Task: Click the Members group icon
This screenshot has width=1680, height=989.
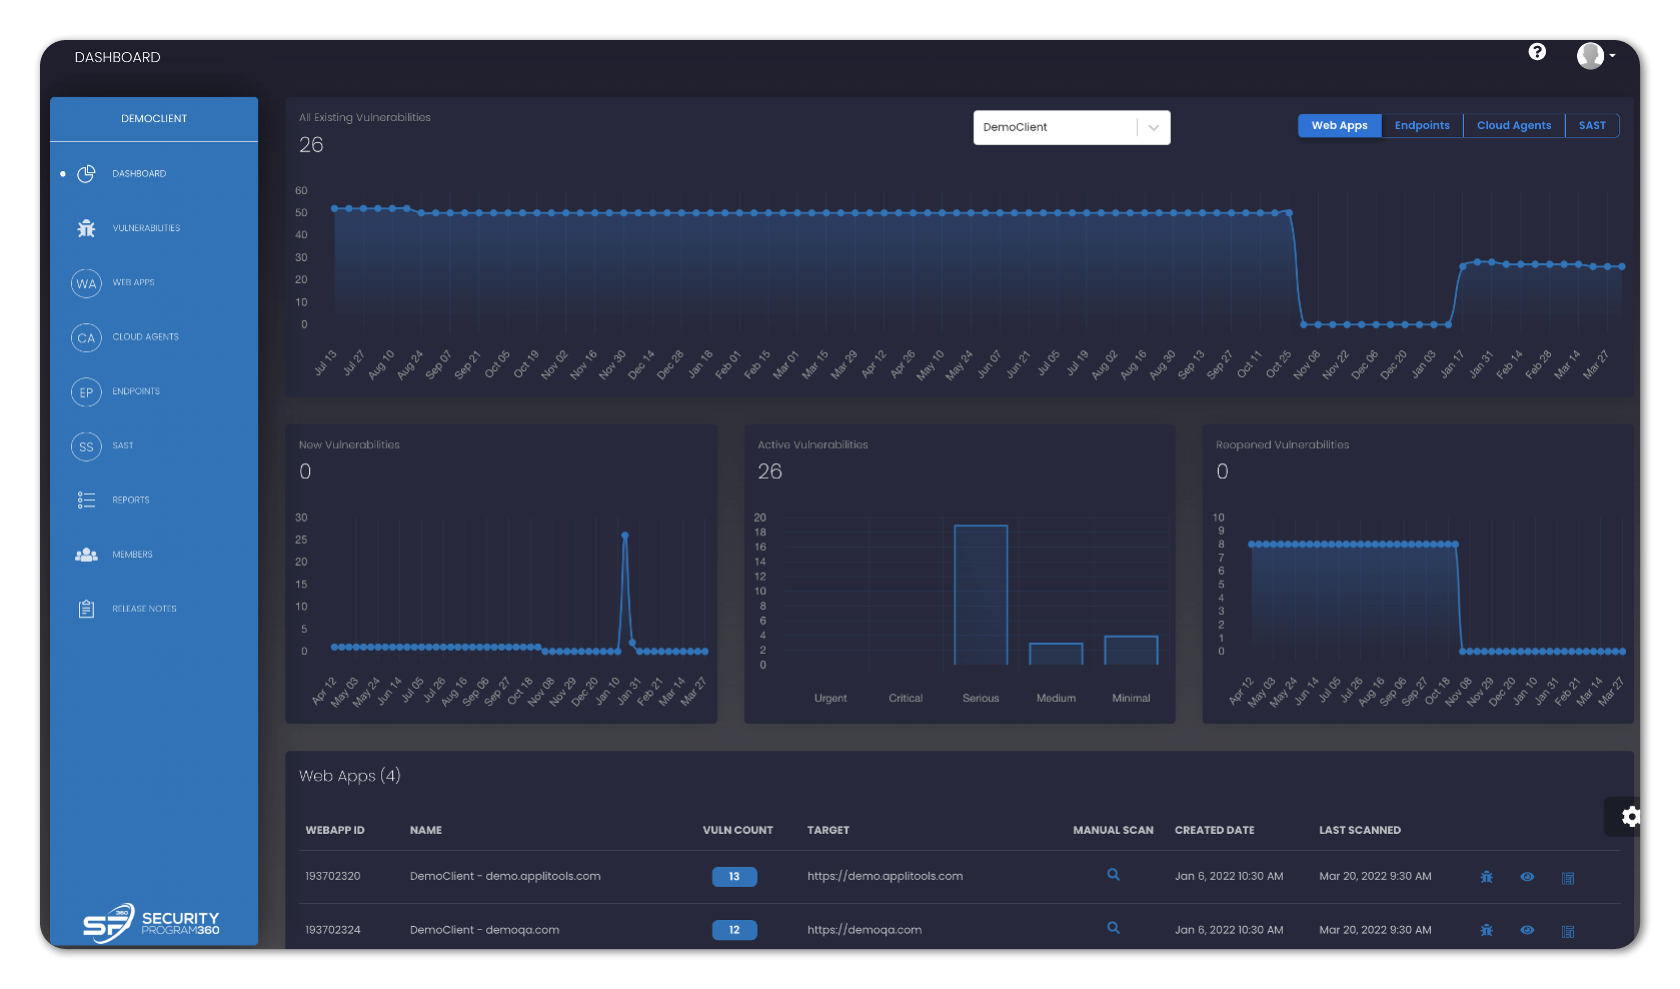Action: click(x=87, y=554)
